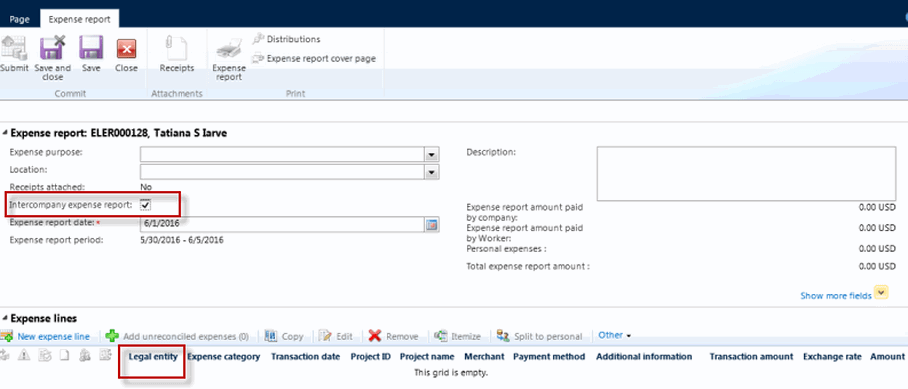Uncheck the Intercompany expense report checkbox
908x389 pixels.
[146, 205]
